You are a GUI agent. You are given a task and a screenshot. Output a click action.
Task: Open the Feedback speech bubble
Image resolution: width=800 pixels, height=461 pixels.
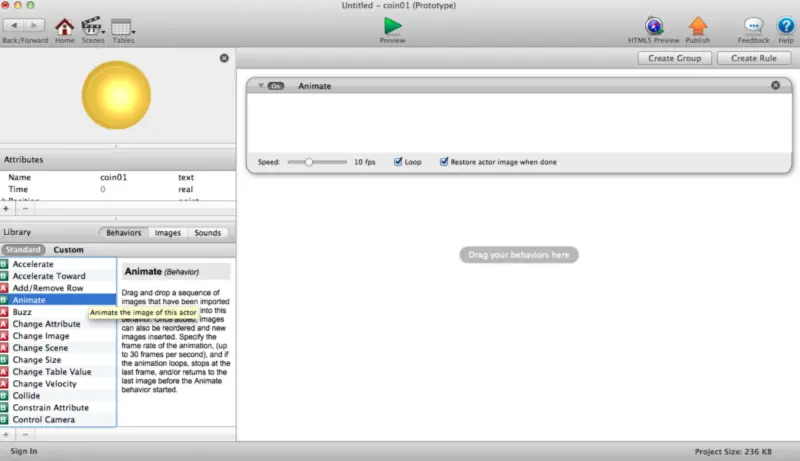753,25
